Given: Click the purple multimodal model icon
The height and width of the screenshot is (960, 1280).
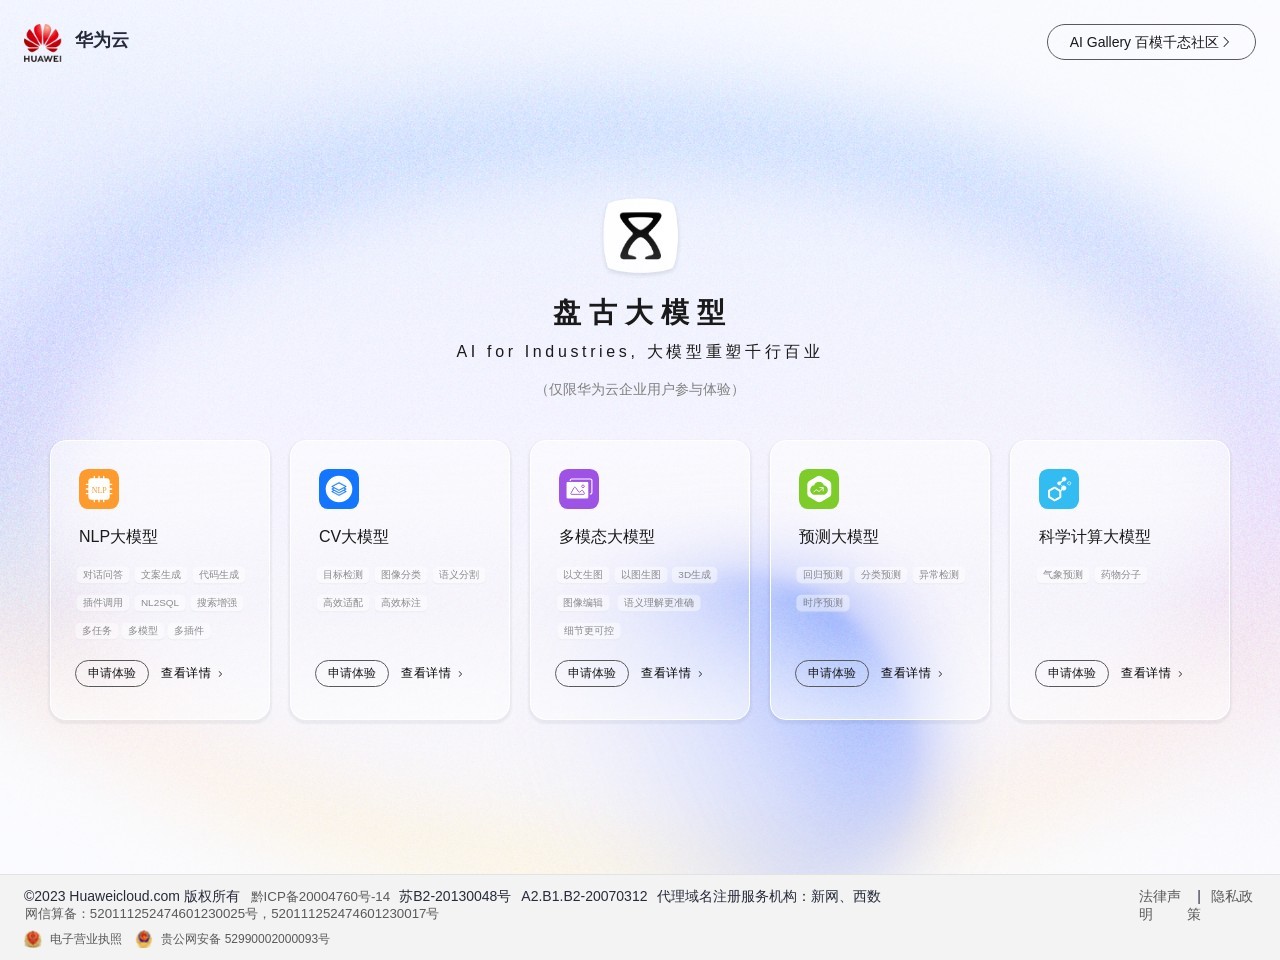Looking at the screenshot, I should pos(579,489).
